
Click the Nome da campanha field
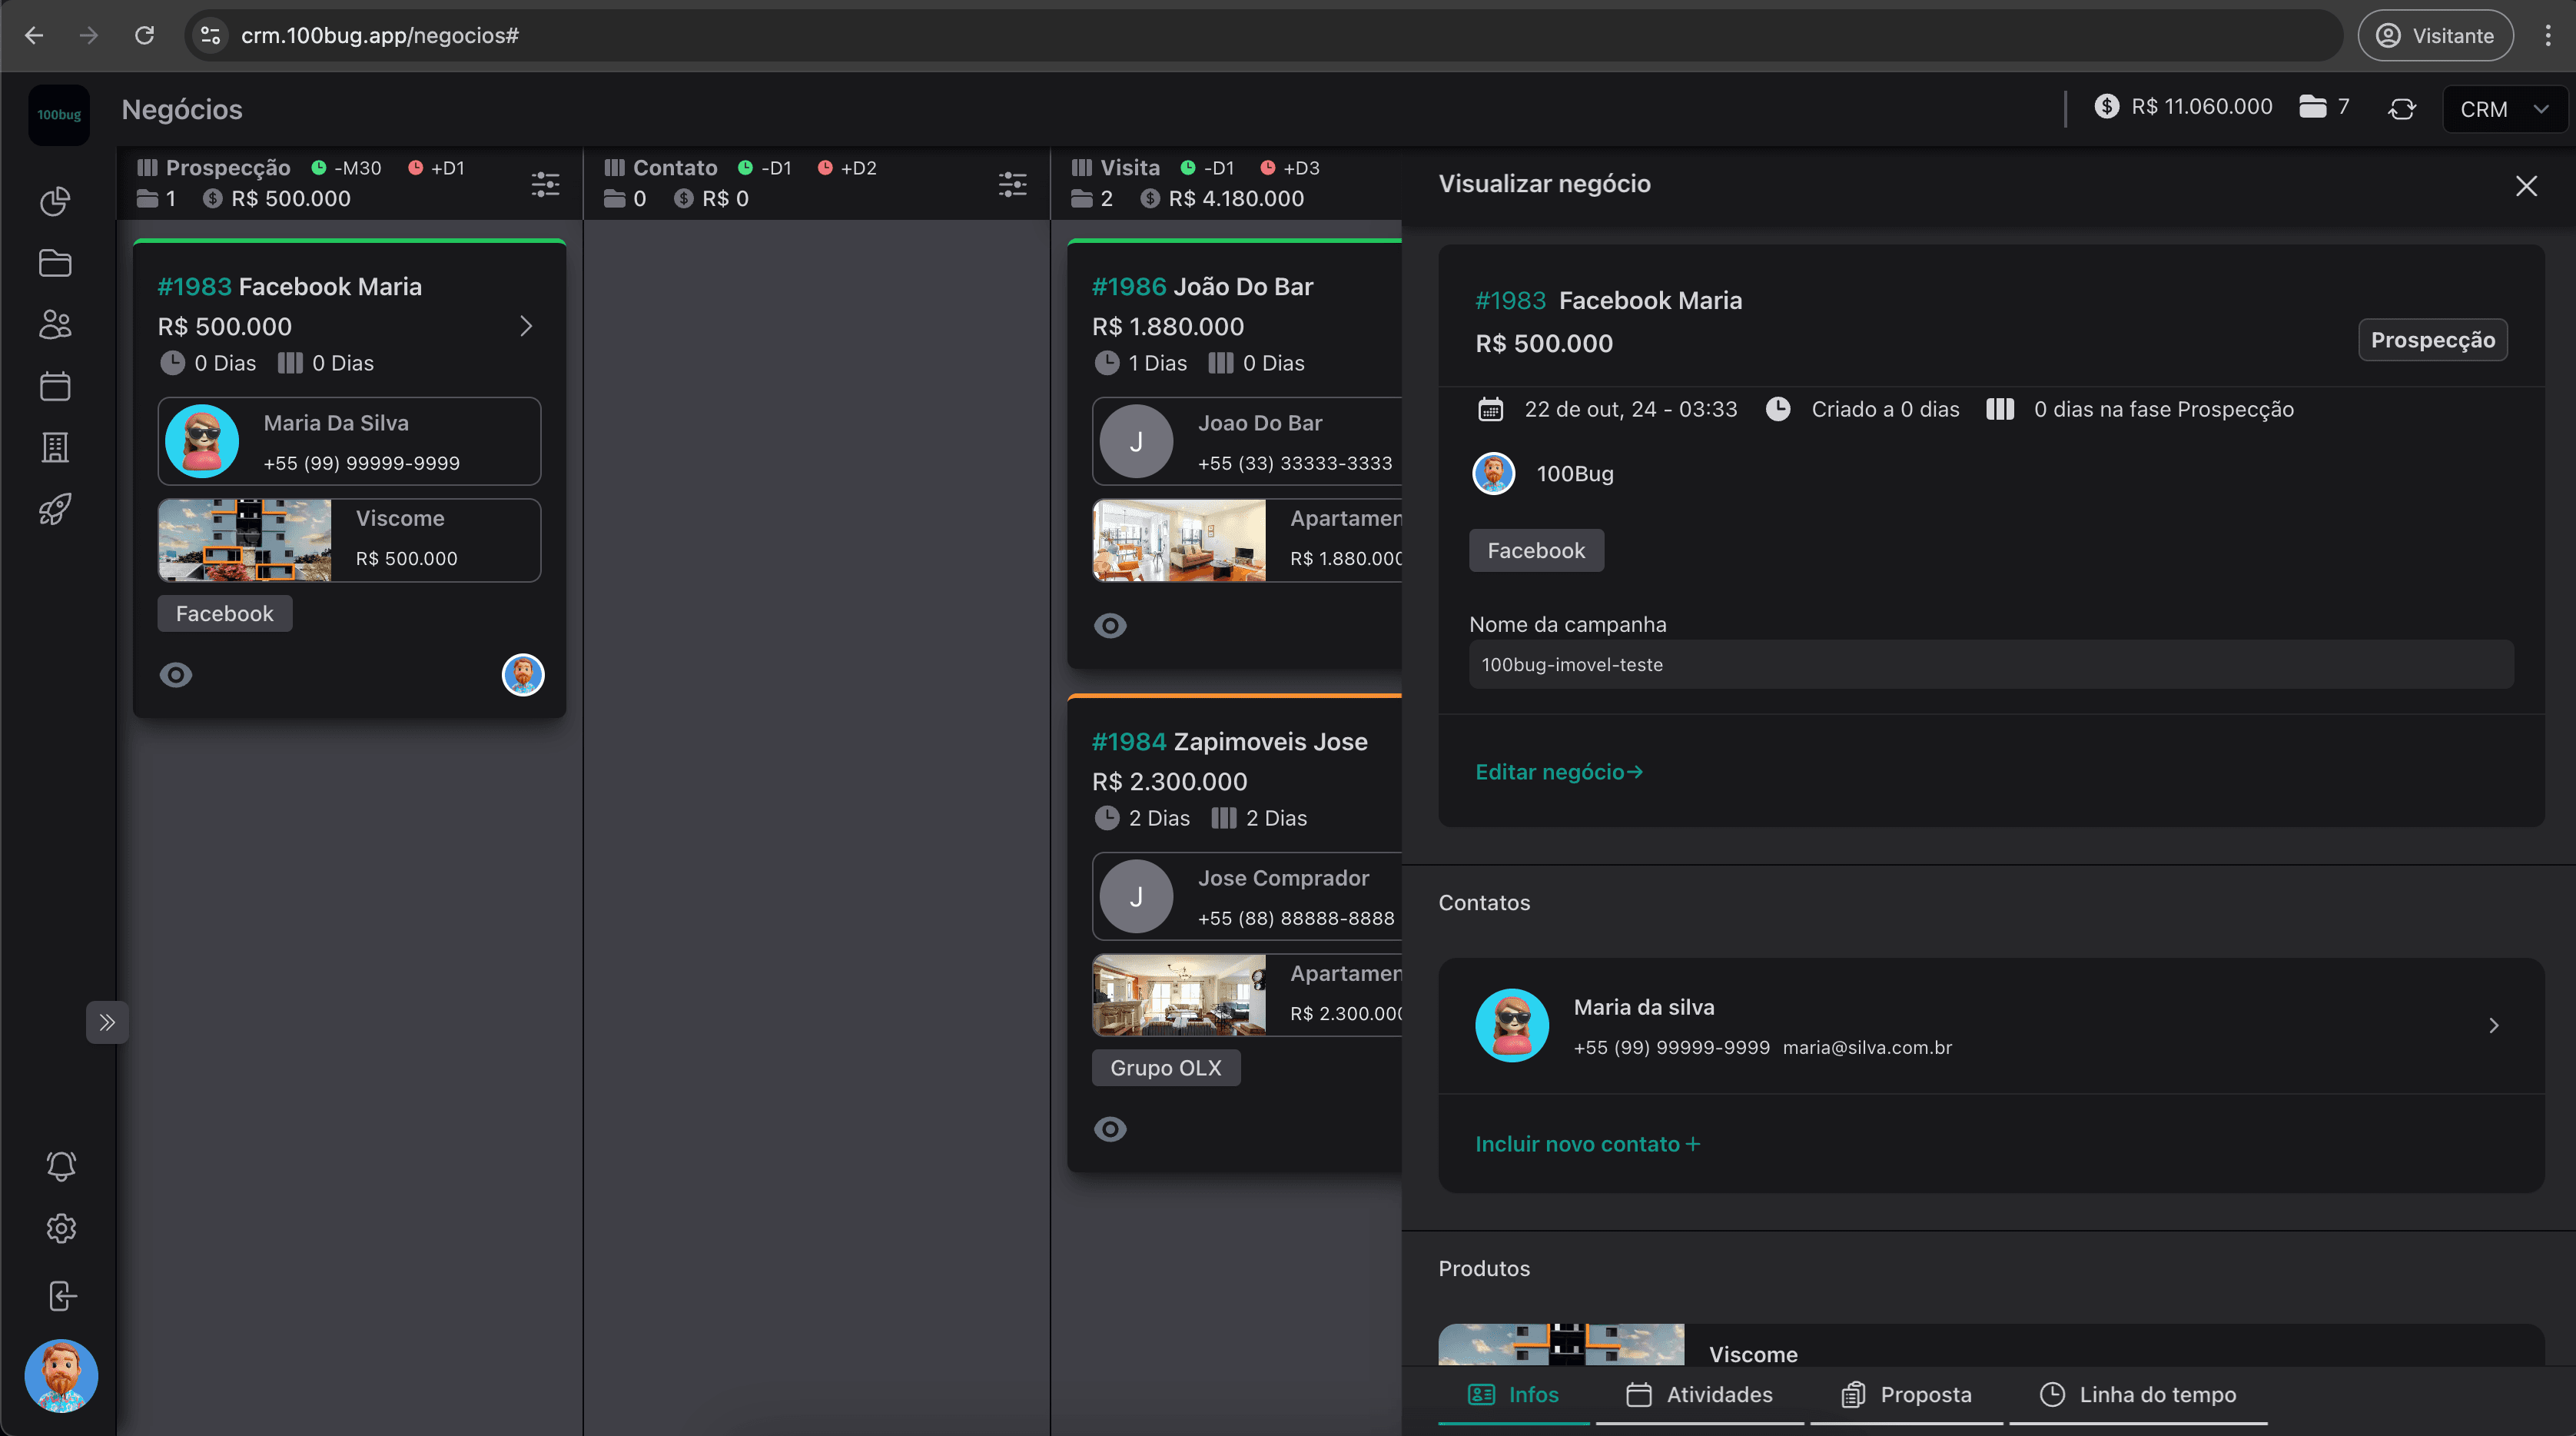[x=1990, y=665]
